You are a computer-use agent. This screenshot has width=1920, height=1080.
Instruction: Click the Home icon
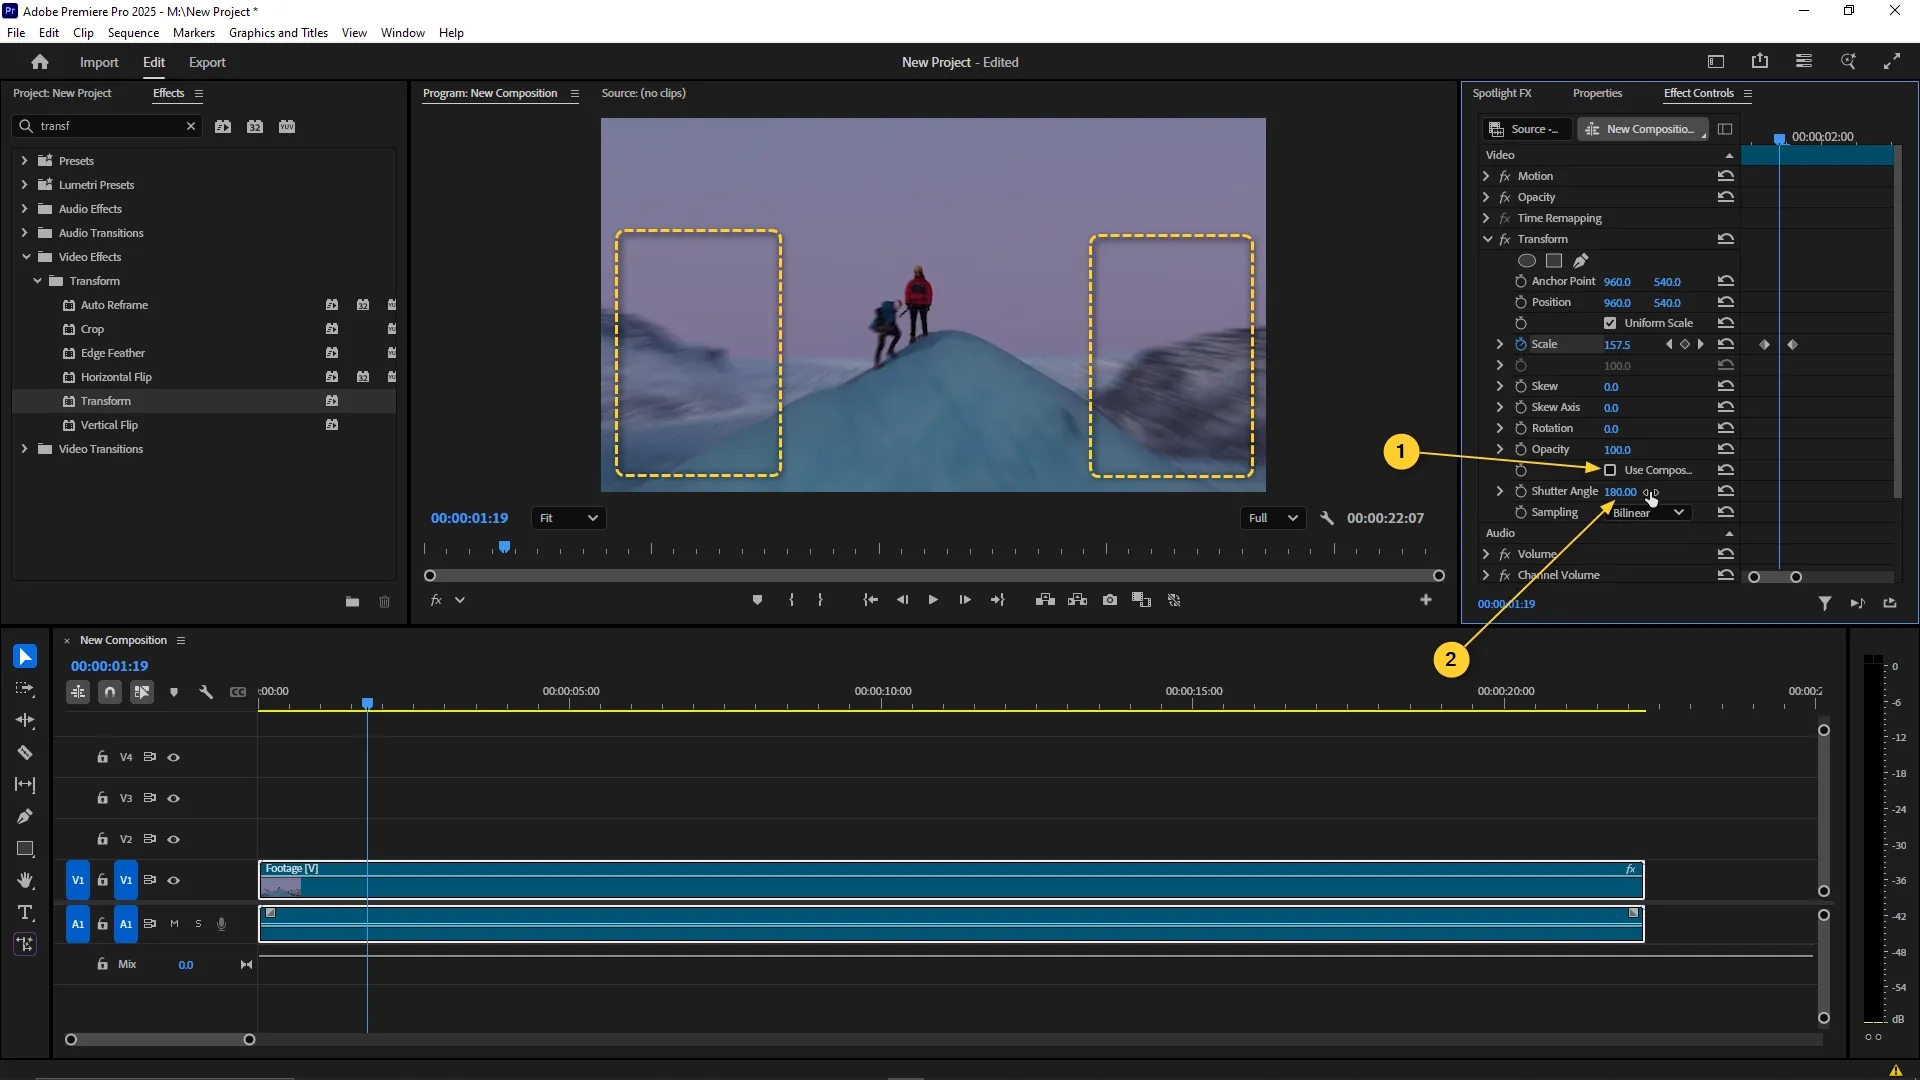pyautogui.click(x=40, y=62)
